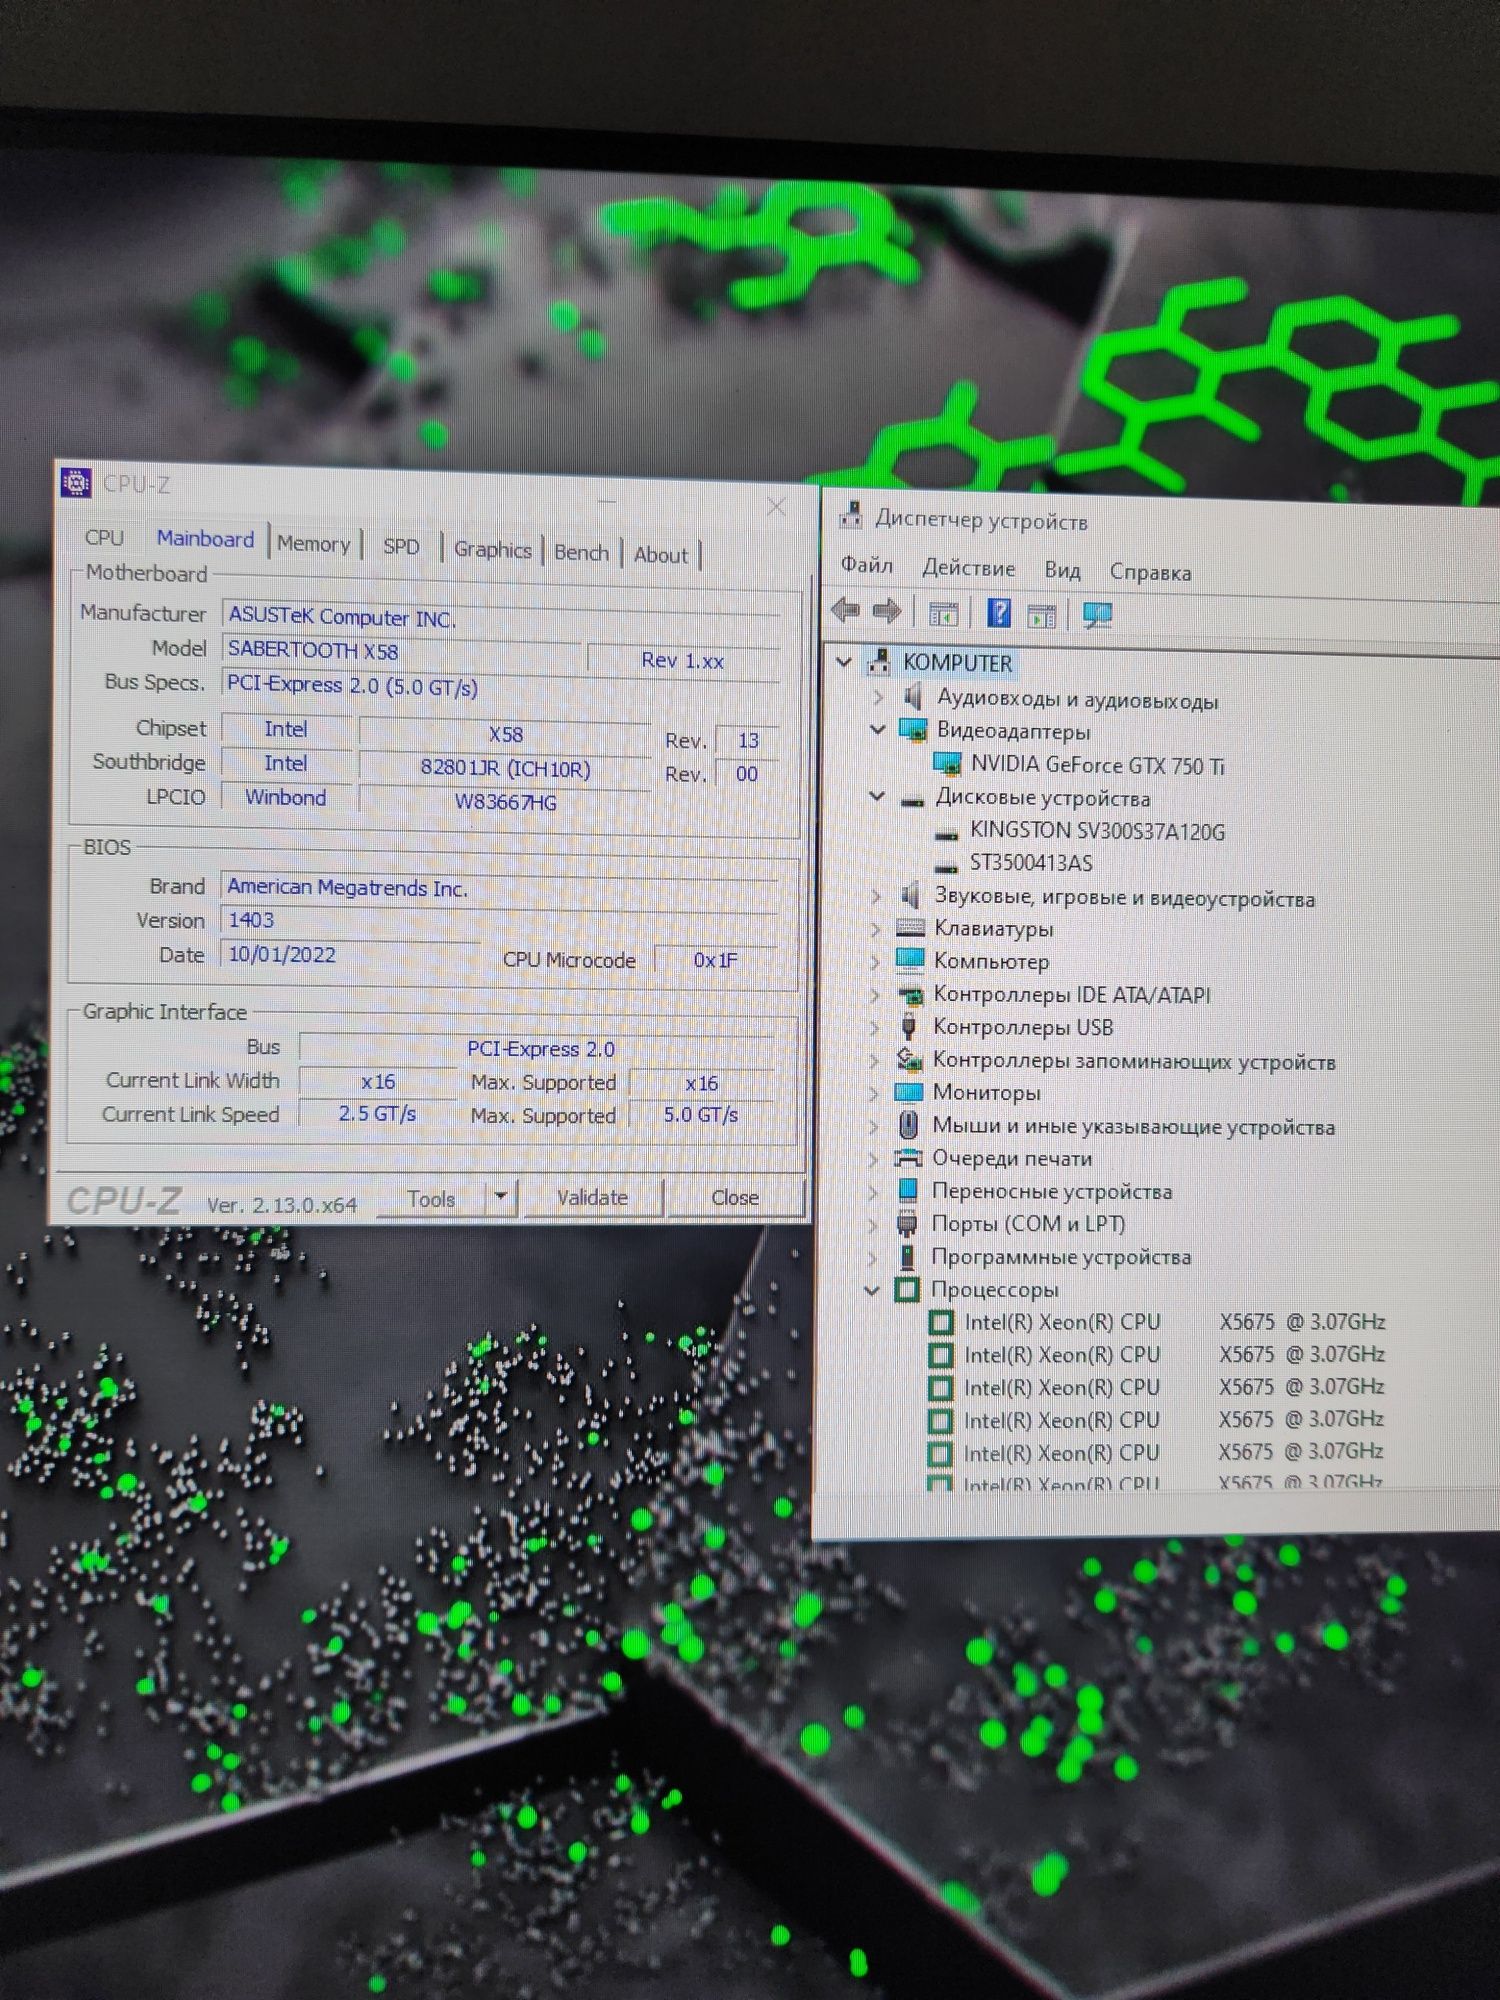Close the CPU-Z window with X
The width and height of the screenshot is (1500, 2000).
776,507
